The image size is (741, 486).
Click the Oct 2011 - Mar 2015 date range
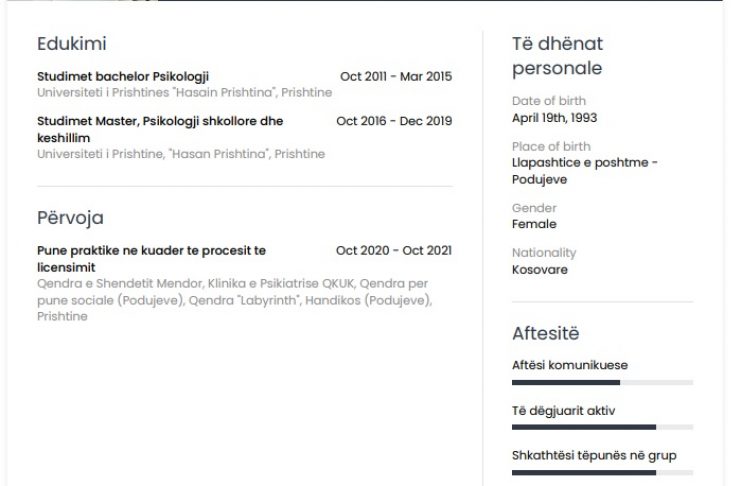point(396,76)
